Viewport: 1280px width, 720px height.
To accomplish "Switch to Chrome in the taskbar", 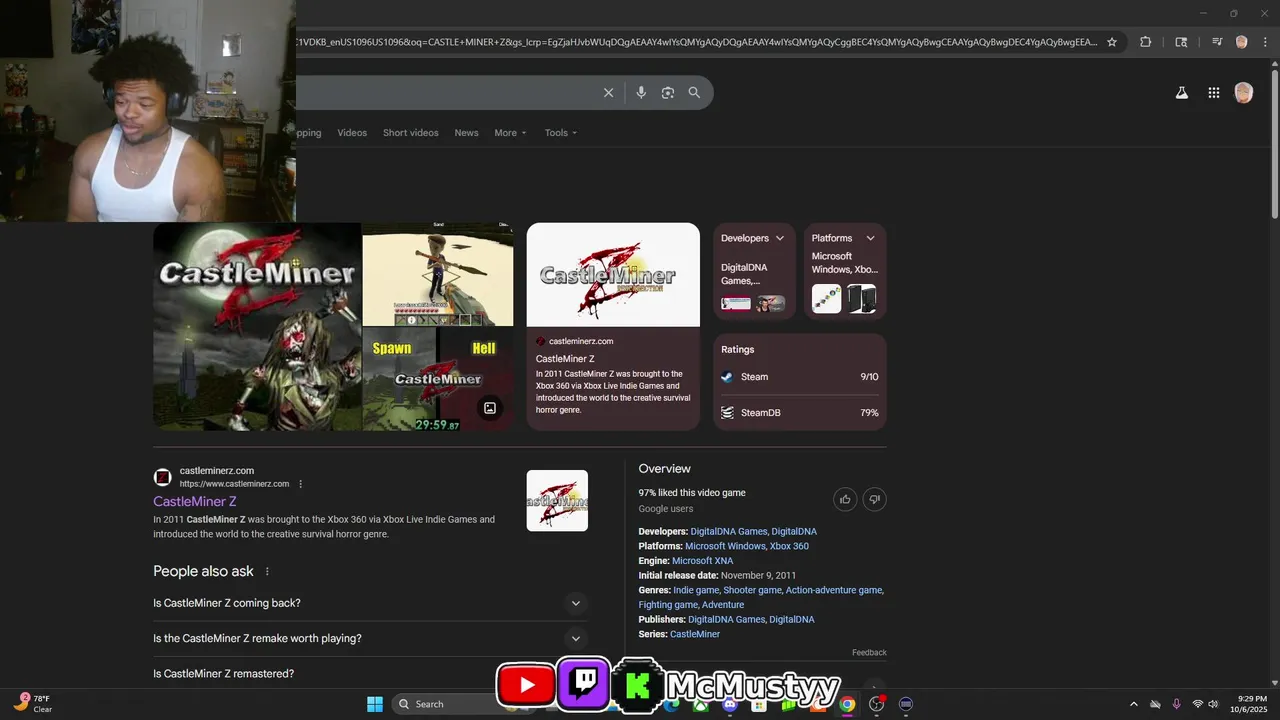I will [x=847, y=704].
